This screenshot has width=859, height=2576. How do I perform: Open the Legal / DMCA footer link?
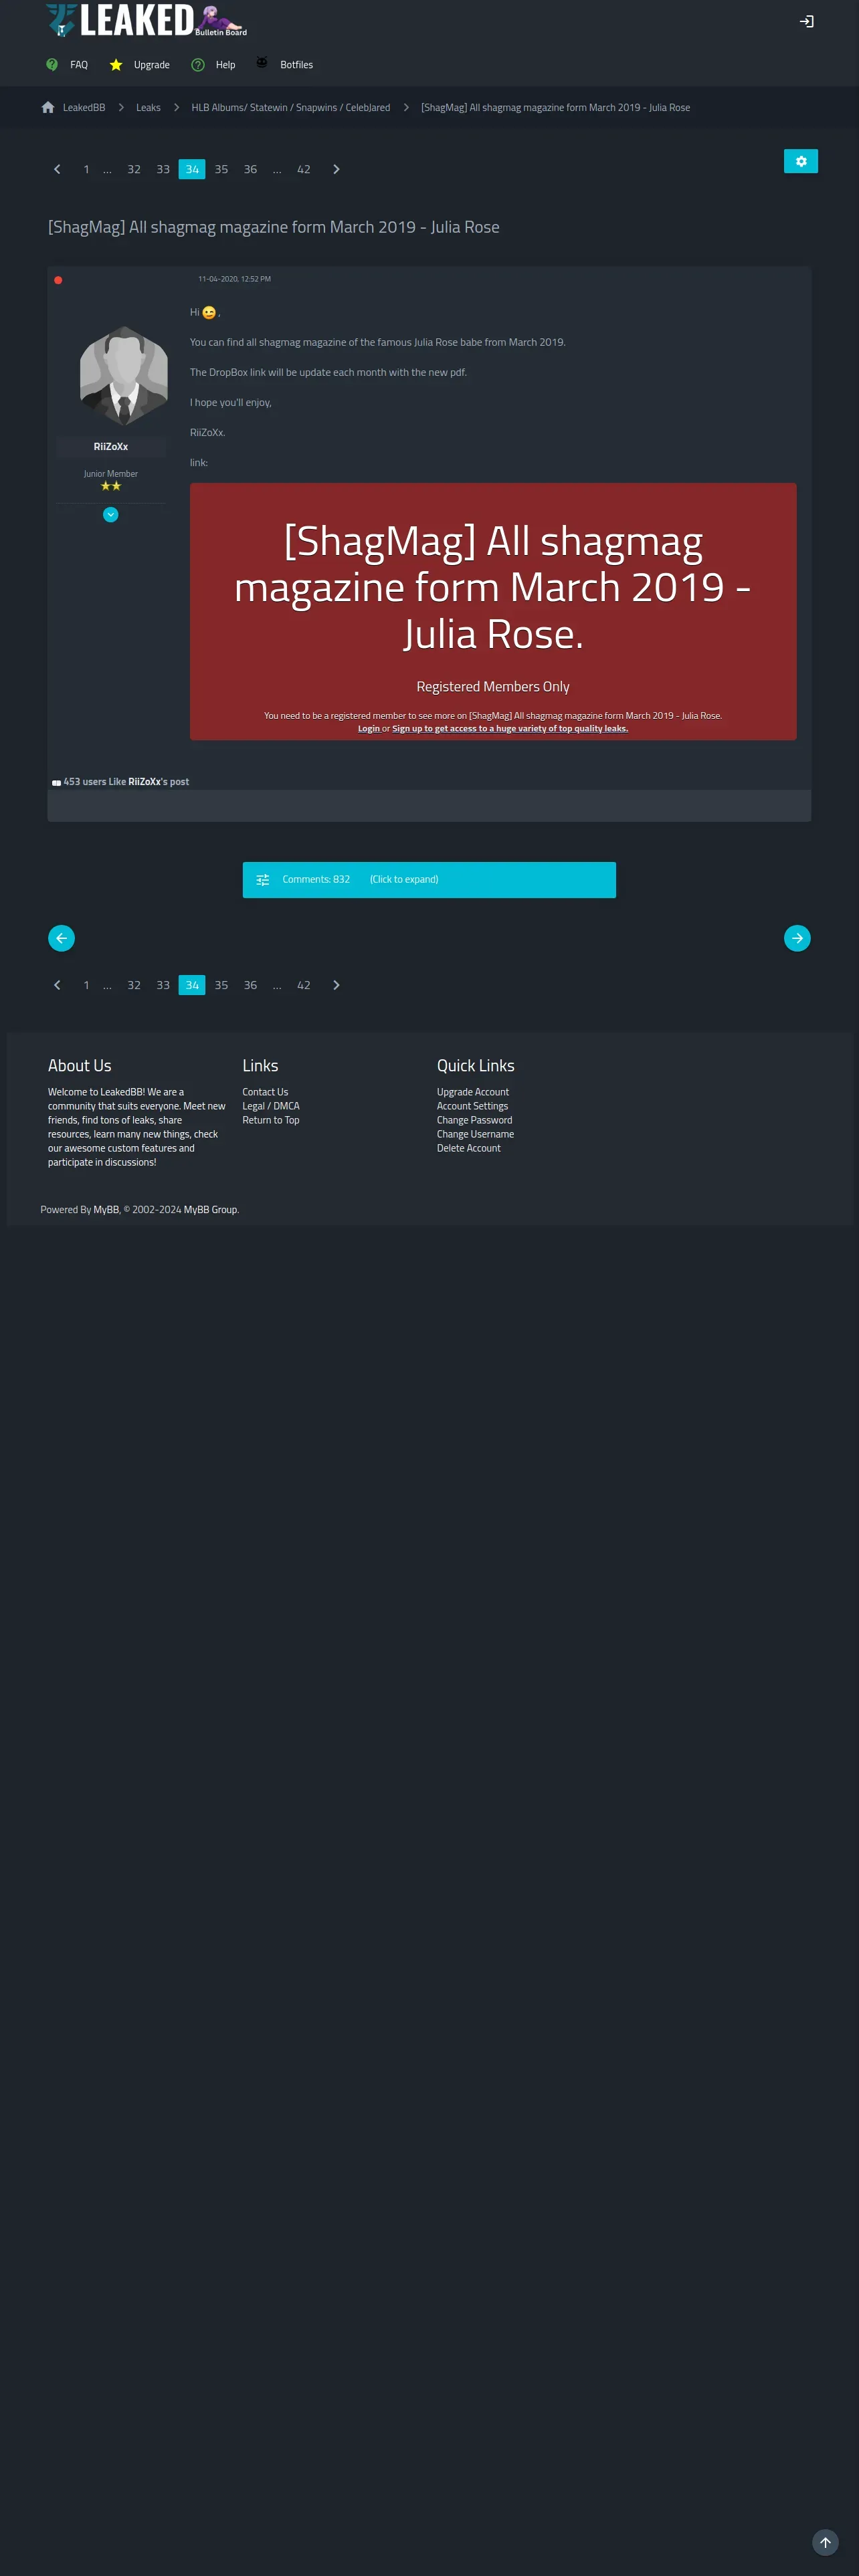tap(271, 1106)
